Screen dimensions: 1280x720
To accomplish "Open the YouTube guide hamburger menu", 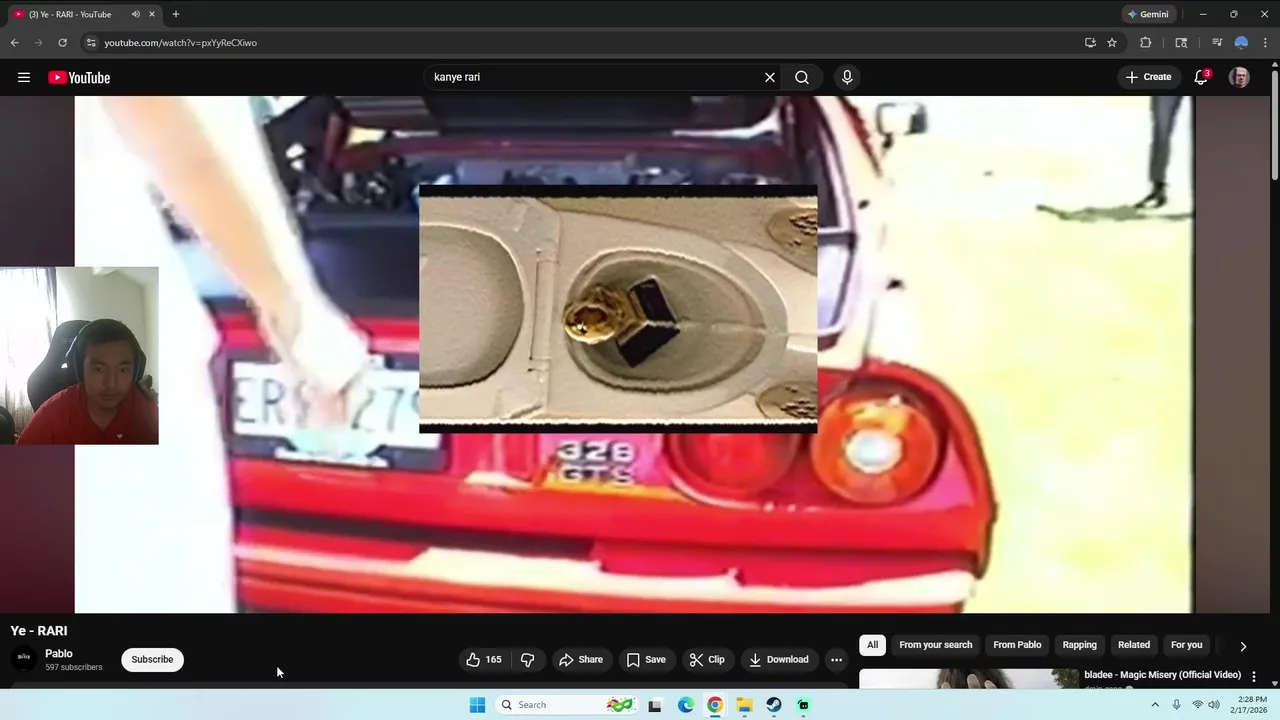I will pyautogui.click(x=24, y=77).
